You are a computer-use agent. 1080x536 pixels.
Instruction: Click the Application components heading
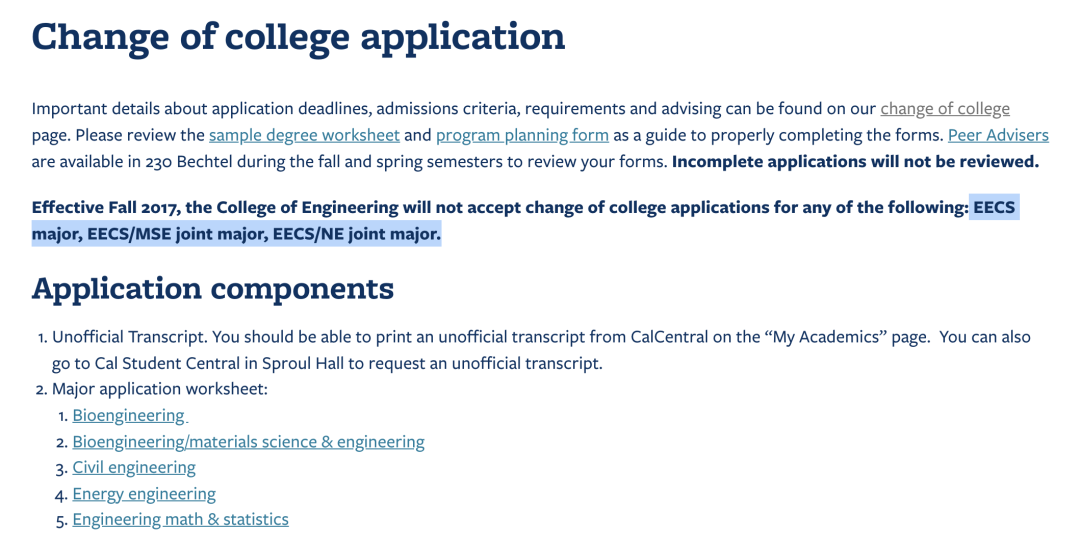tap(213, 289)
